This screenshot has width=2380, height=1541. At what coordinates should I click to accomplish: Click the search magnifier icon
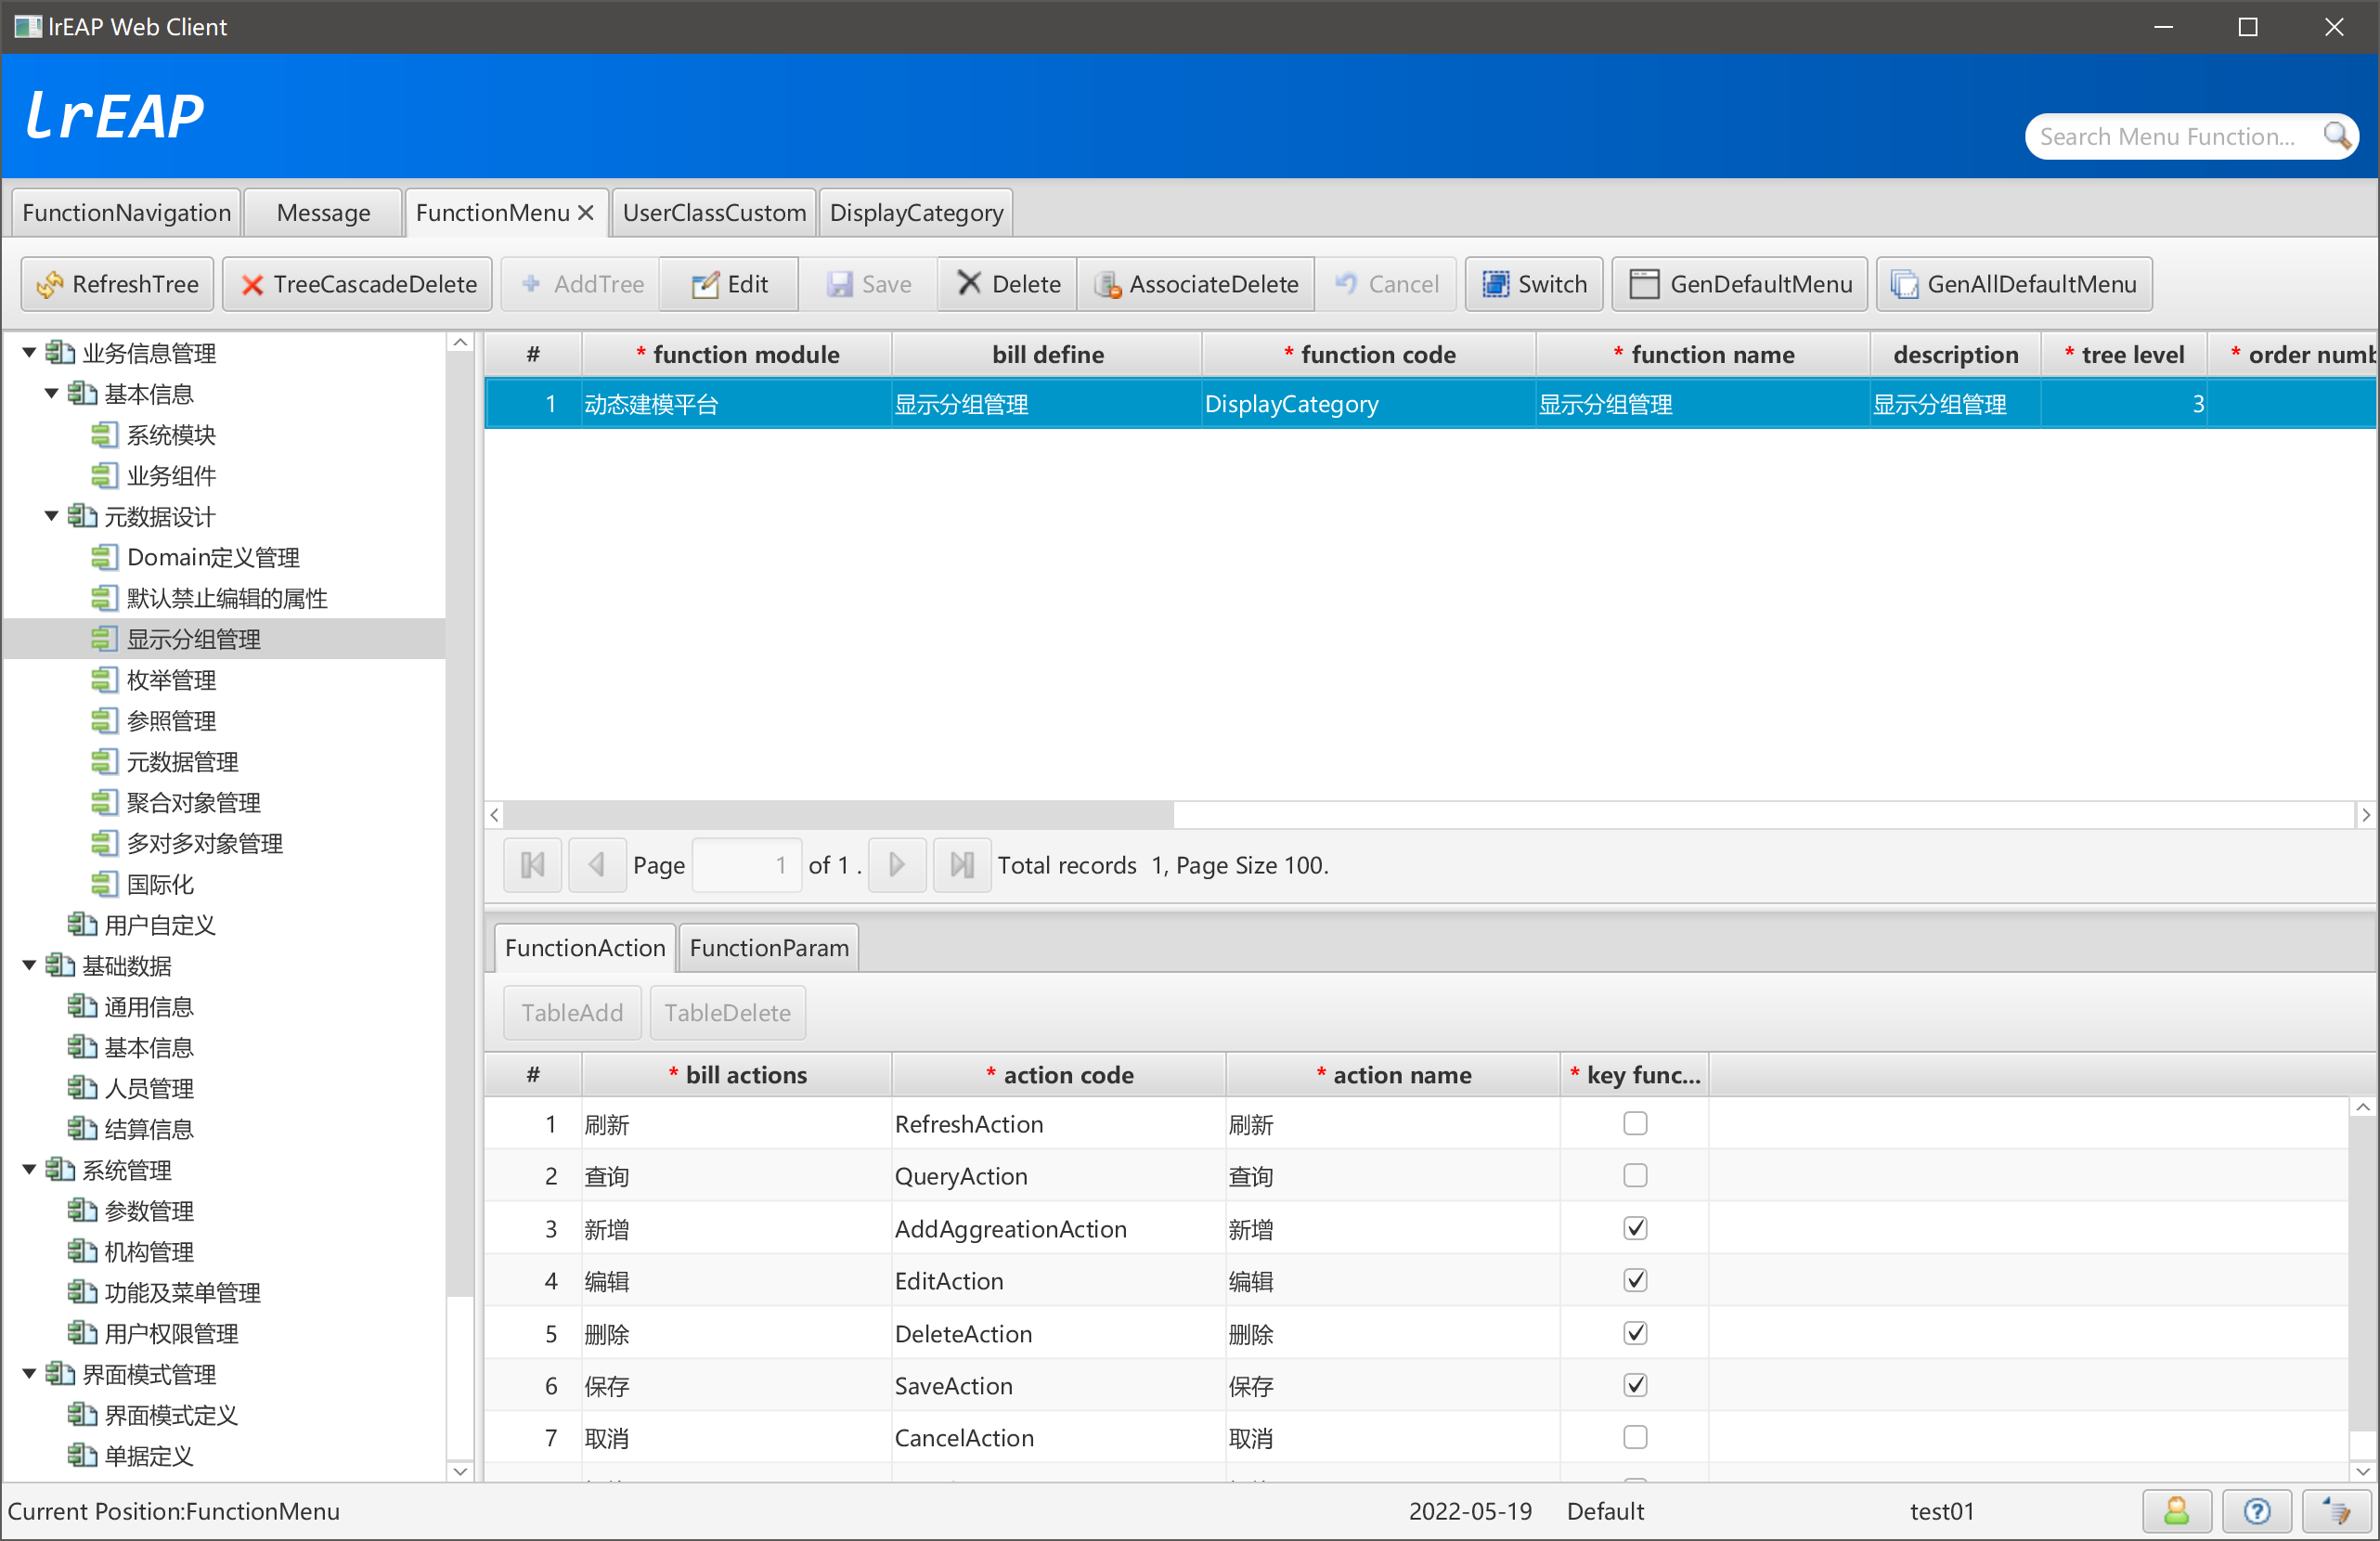(2336, 136)
